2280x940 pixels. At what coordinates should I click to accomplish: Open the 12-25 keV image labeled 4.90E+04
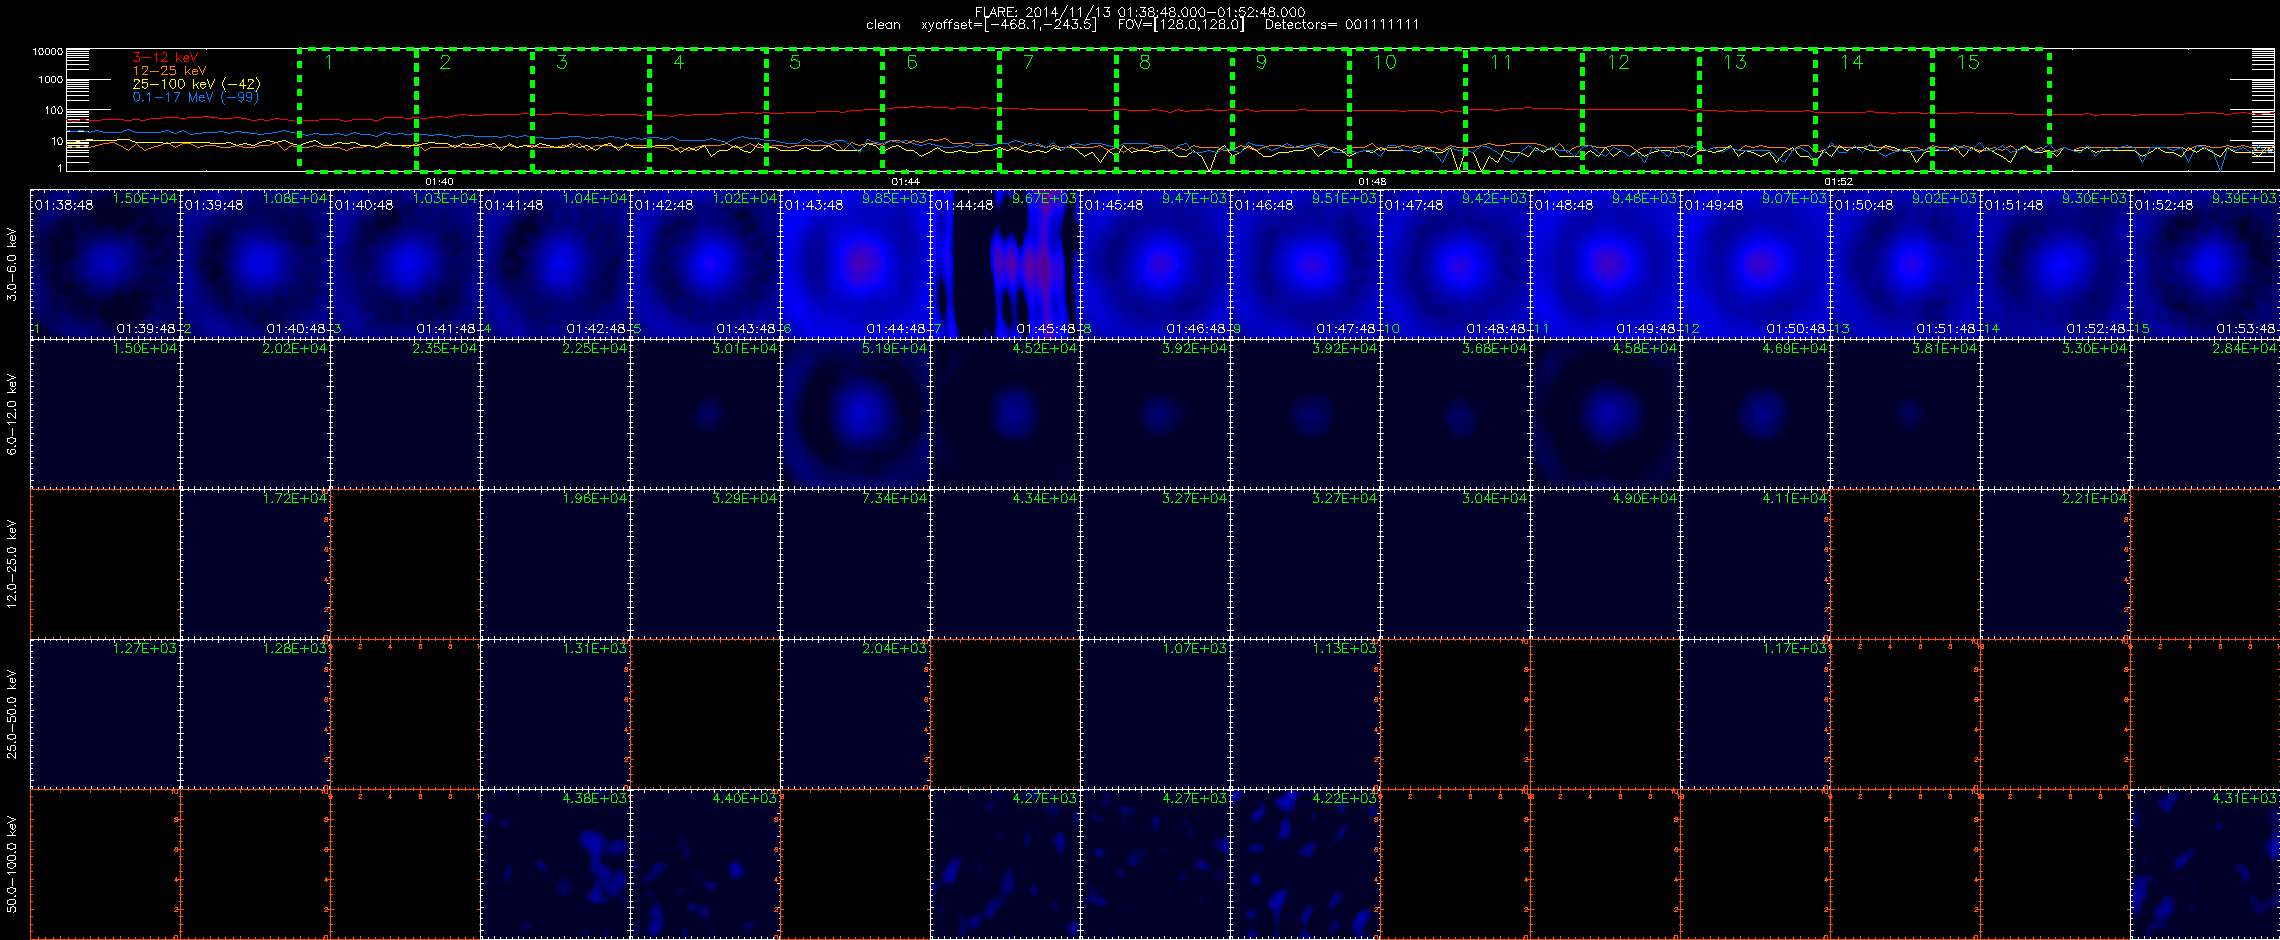click(1605, 564)
